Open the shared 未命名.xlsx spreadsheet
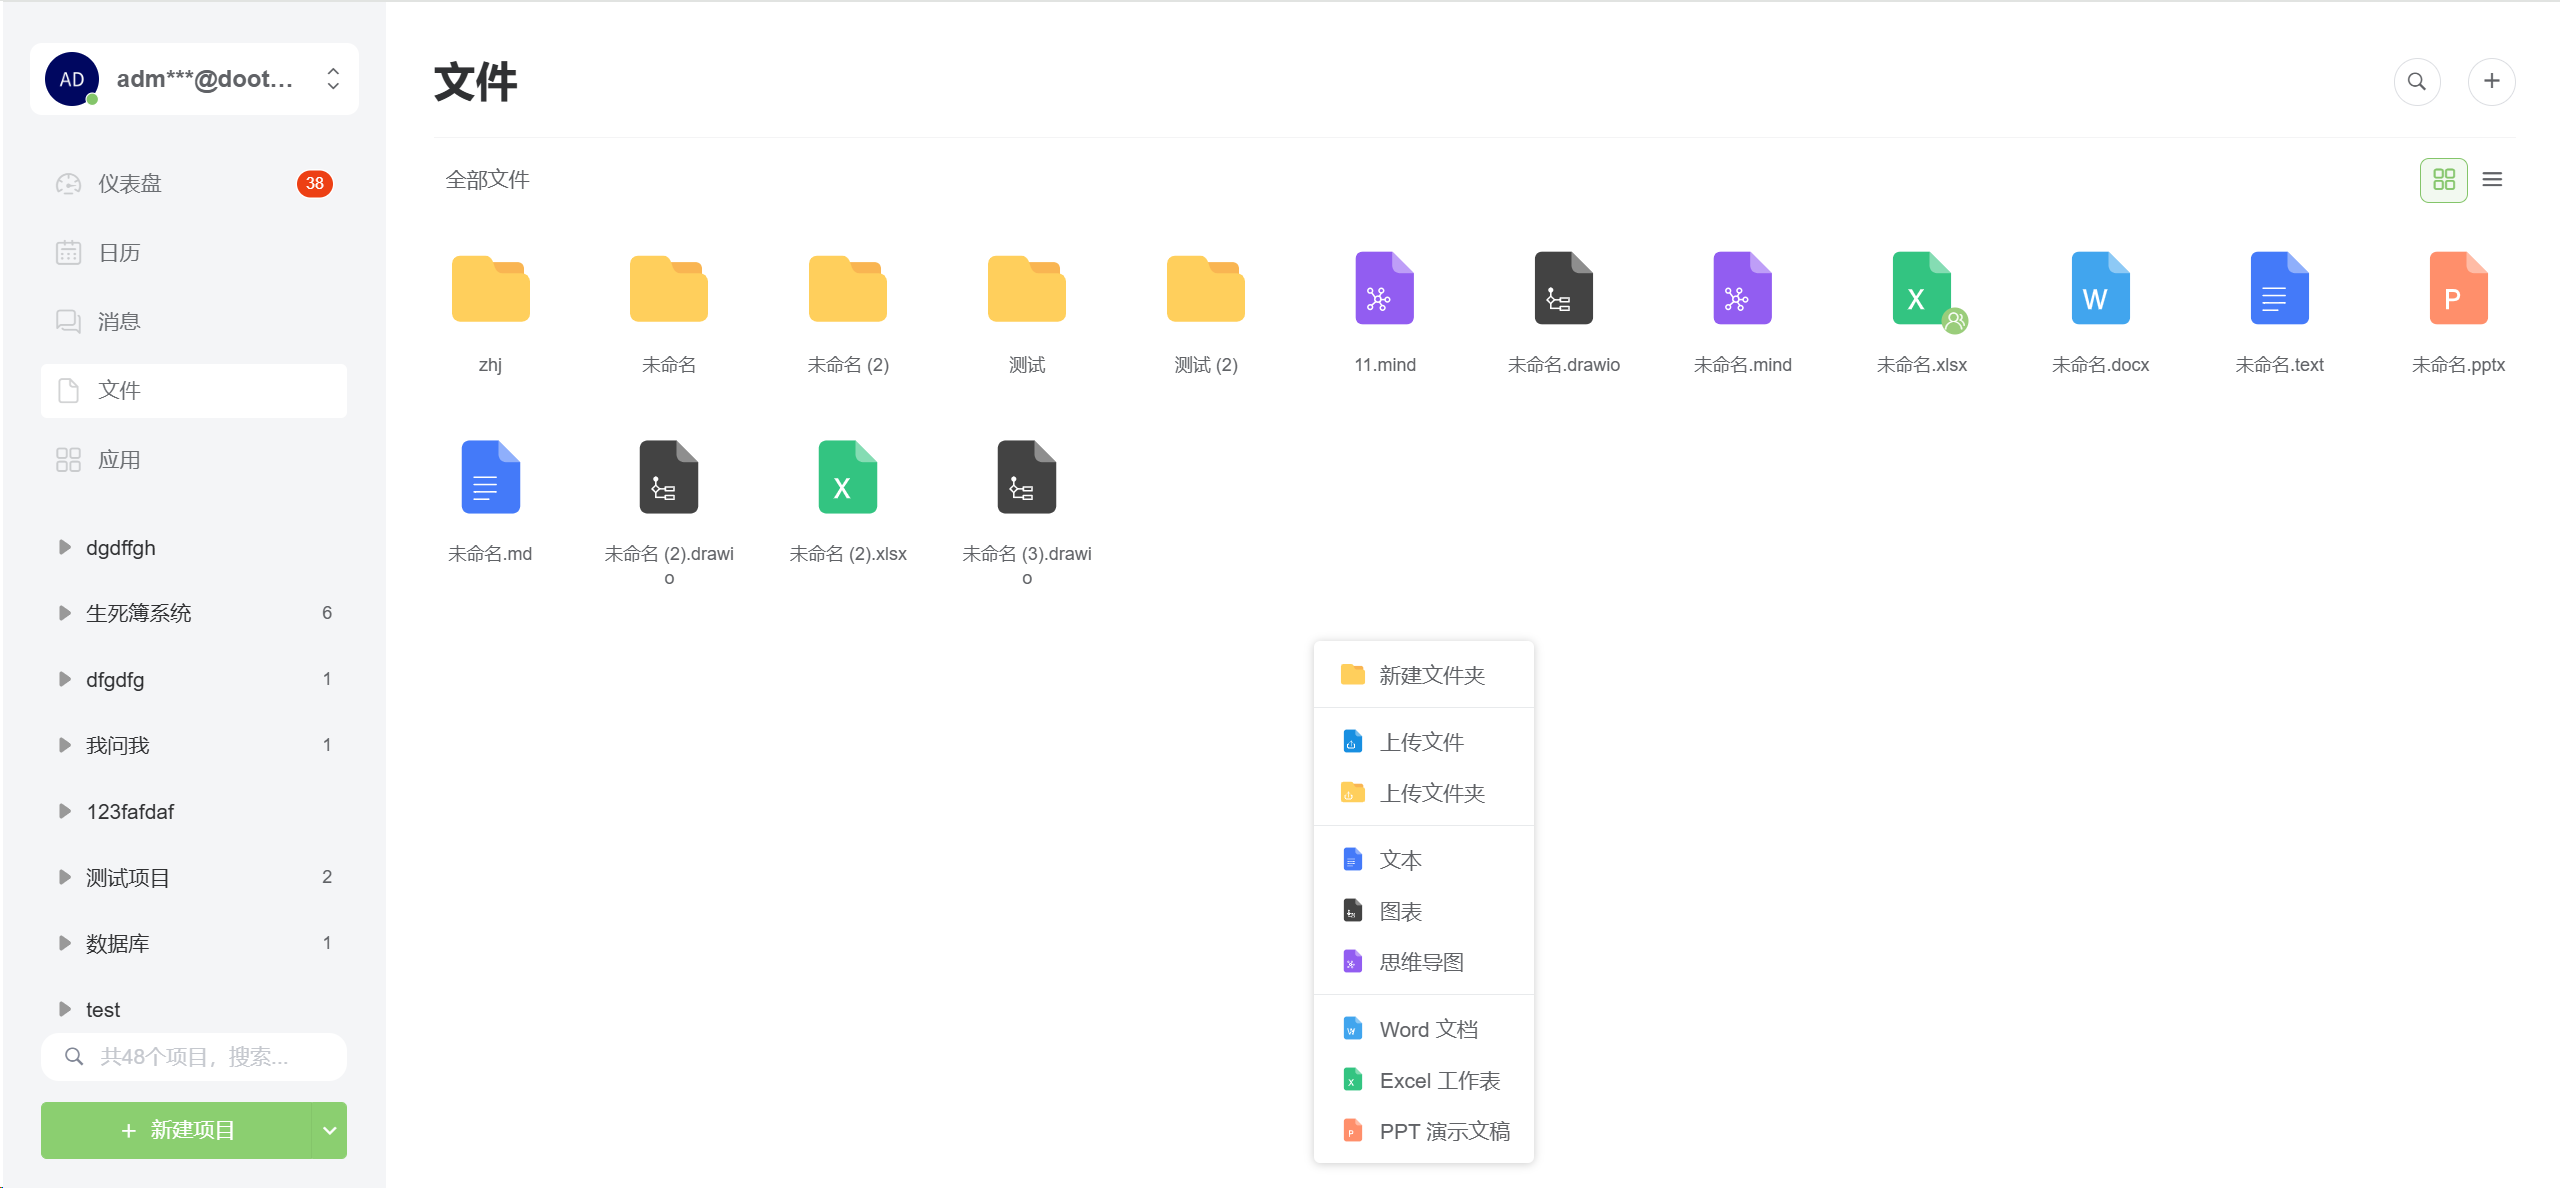 (x=1921, y=289)
